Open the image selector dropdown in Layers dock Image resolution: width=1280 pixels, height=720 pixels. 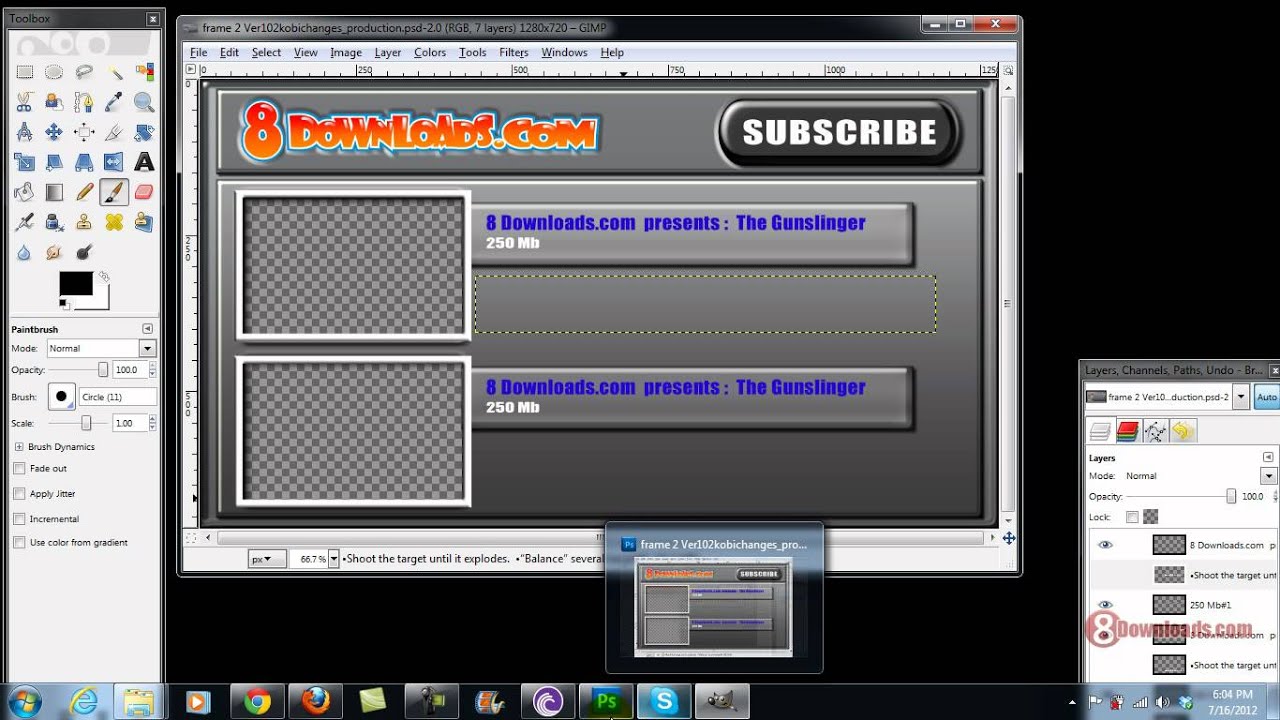(x=1240, y=397)
